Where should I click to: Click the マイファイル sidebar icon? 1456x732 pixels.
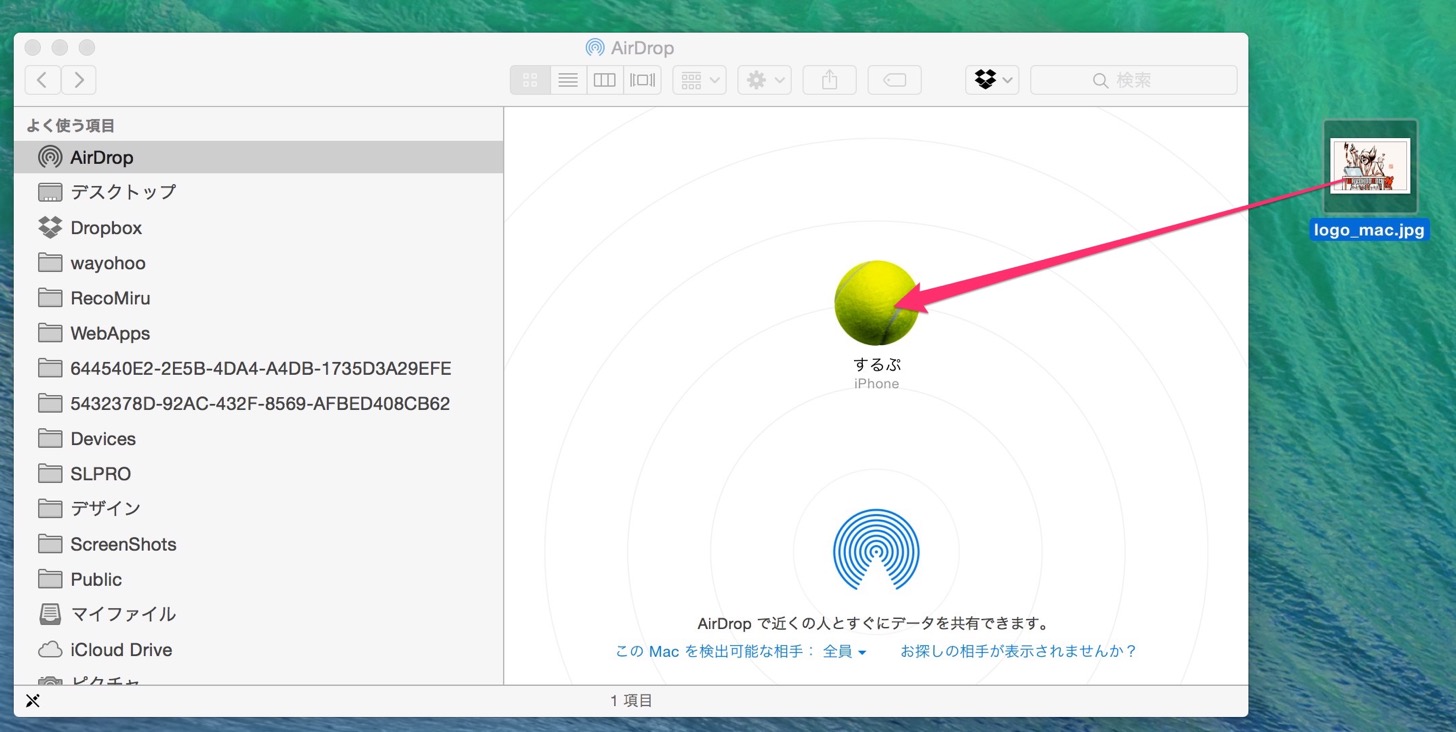[x=50, y=614]
